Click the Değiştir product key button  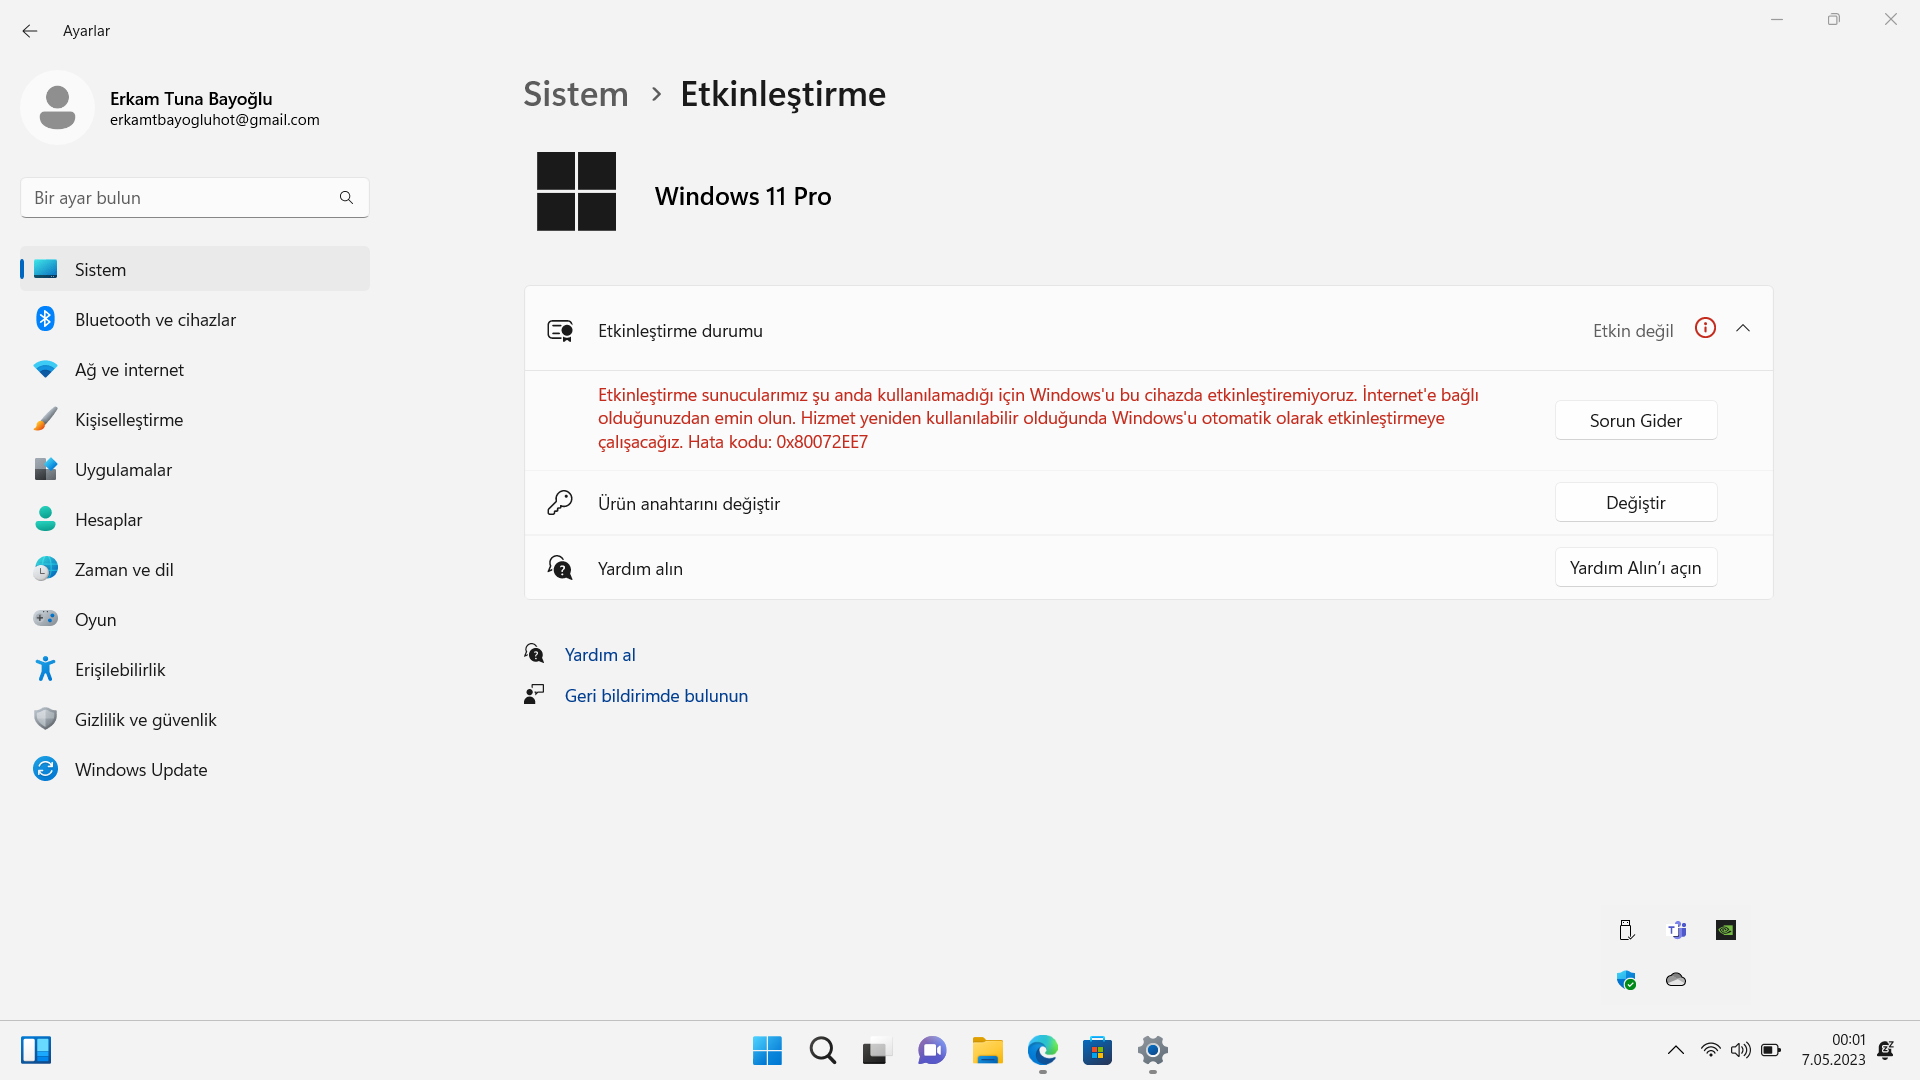click(x=1636, y=502)
